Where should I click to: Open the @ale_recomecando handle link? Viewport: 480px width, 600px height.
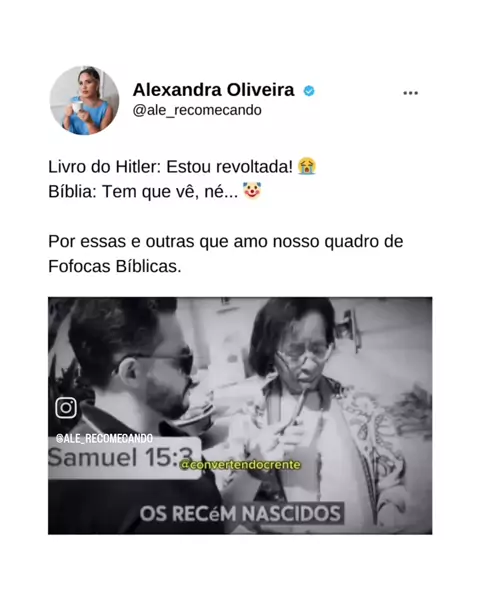click(197, 111)
